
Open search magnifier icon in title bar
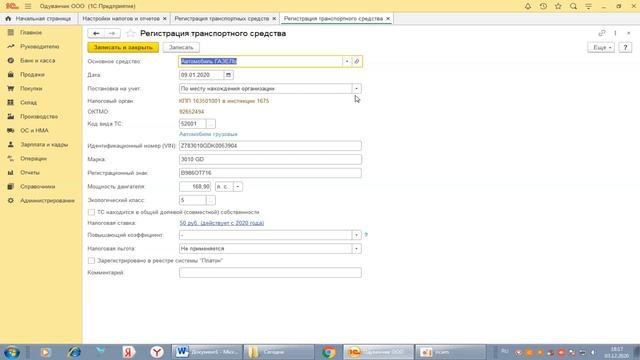[x=573, y=6]
